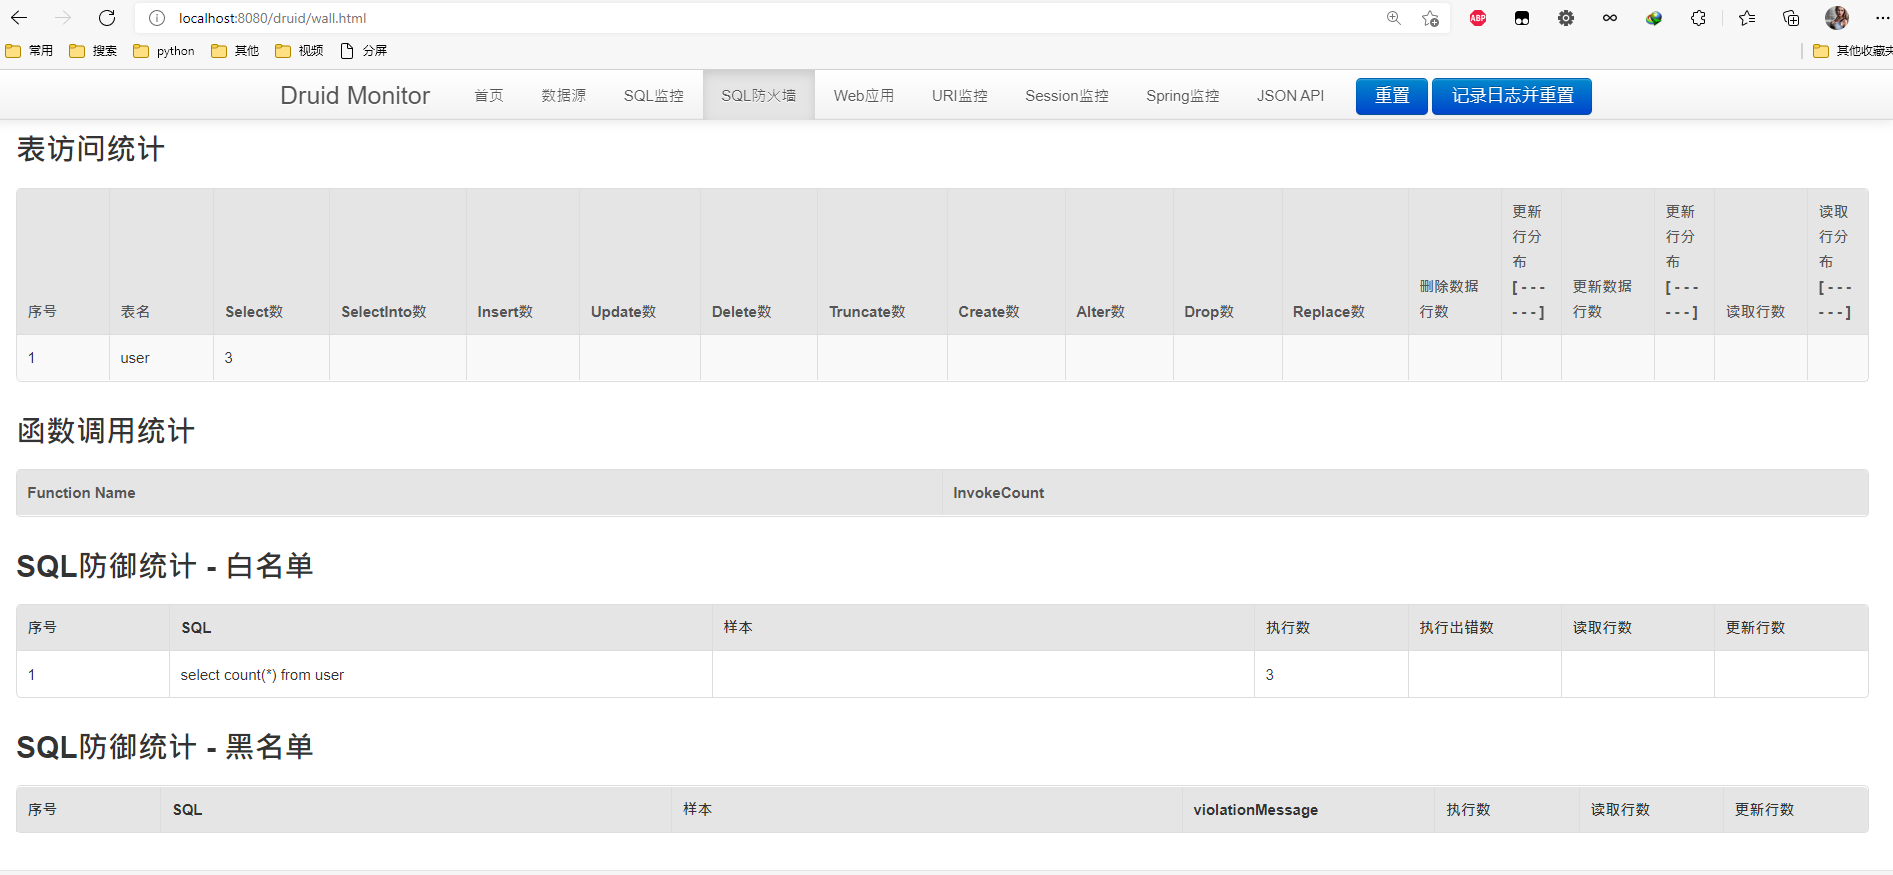Click the SQL防御统计 - 白名单 heading
1893x875 pixels.
pos(165,566)
